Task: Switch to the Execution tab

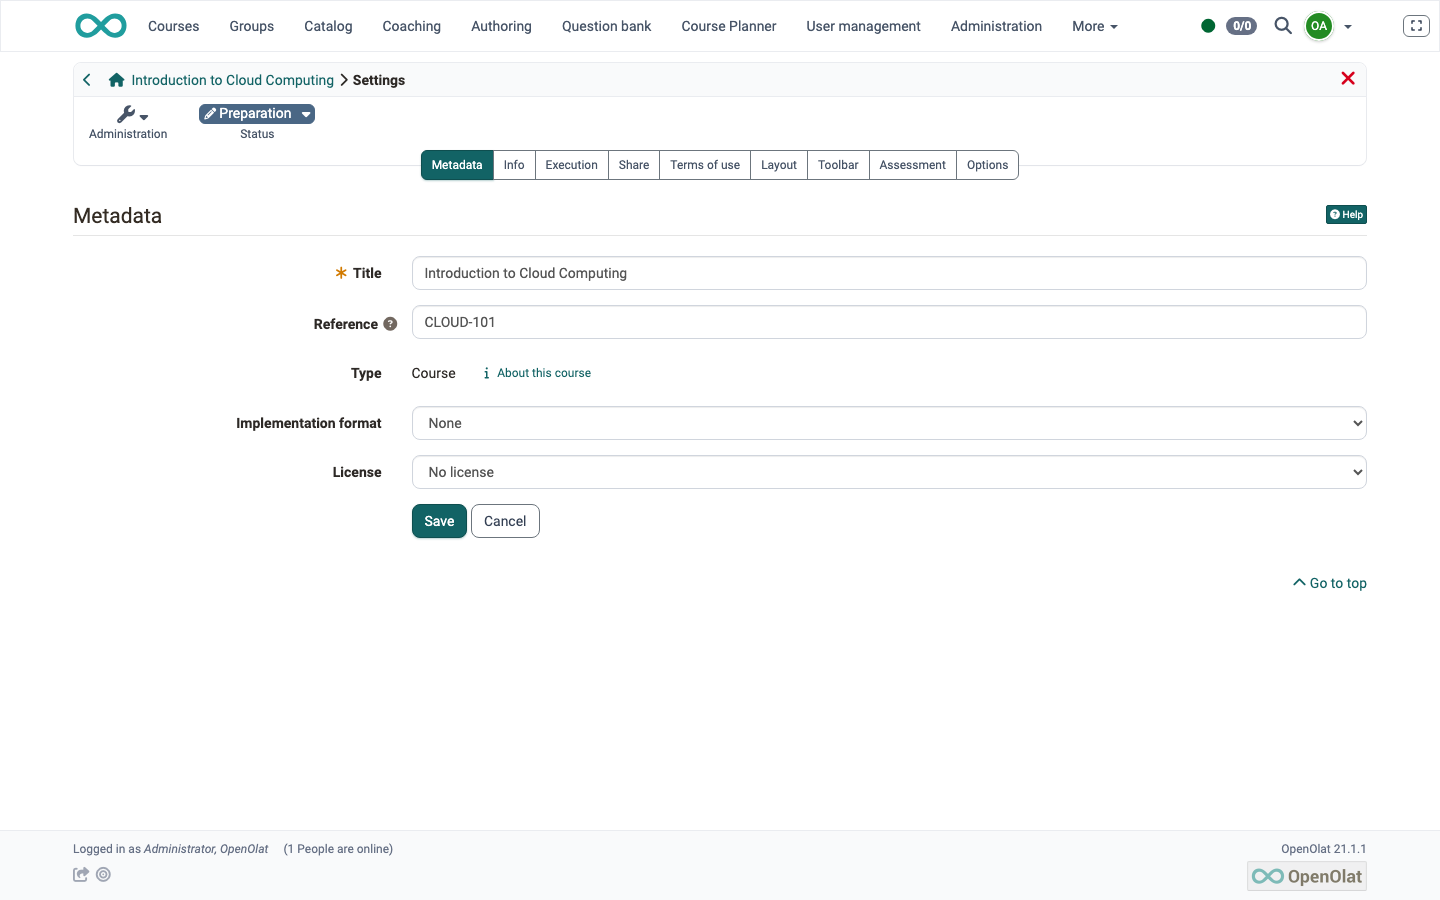Action: (x=571, y=165)
